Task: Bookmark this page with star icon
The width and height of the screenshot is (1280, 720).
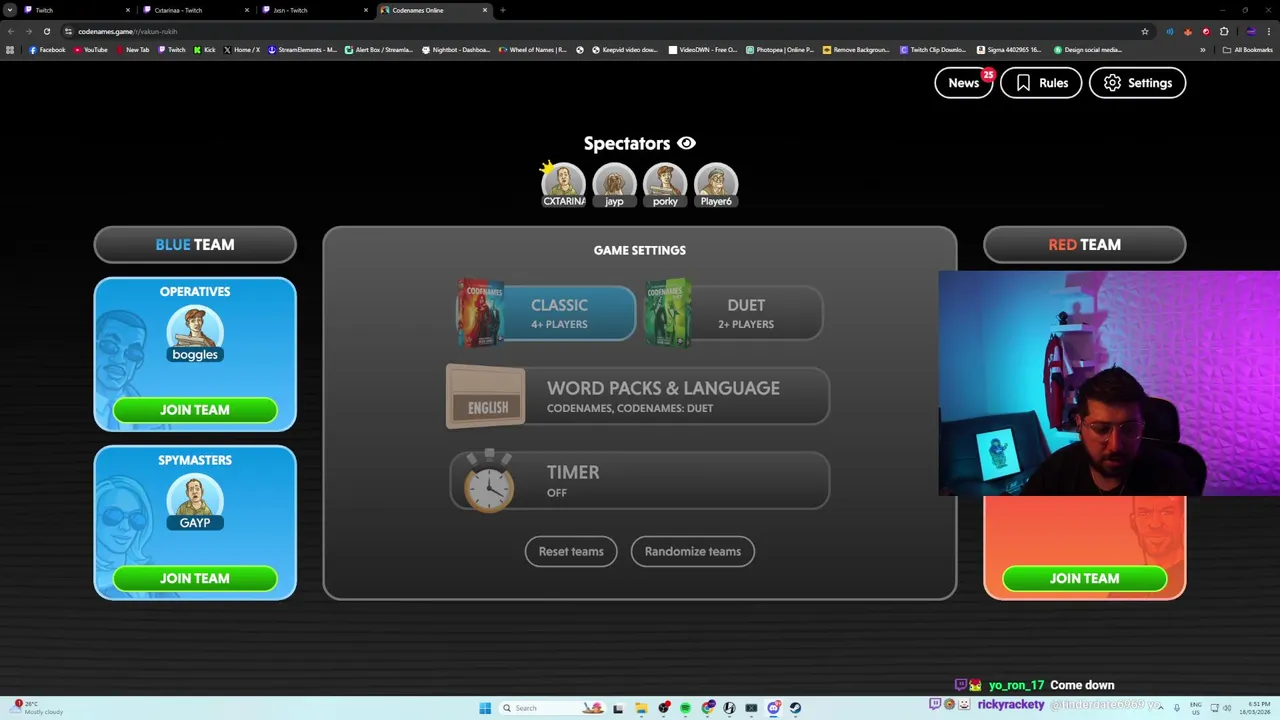Action: [x=1145, y=31]
